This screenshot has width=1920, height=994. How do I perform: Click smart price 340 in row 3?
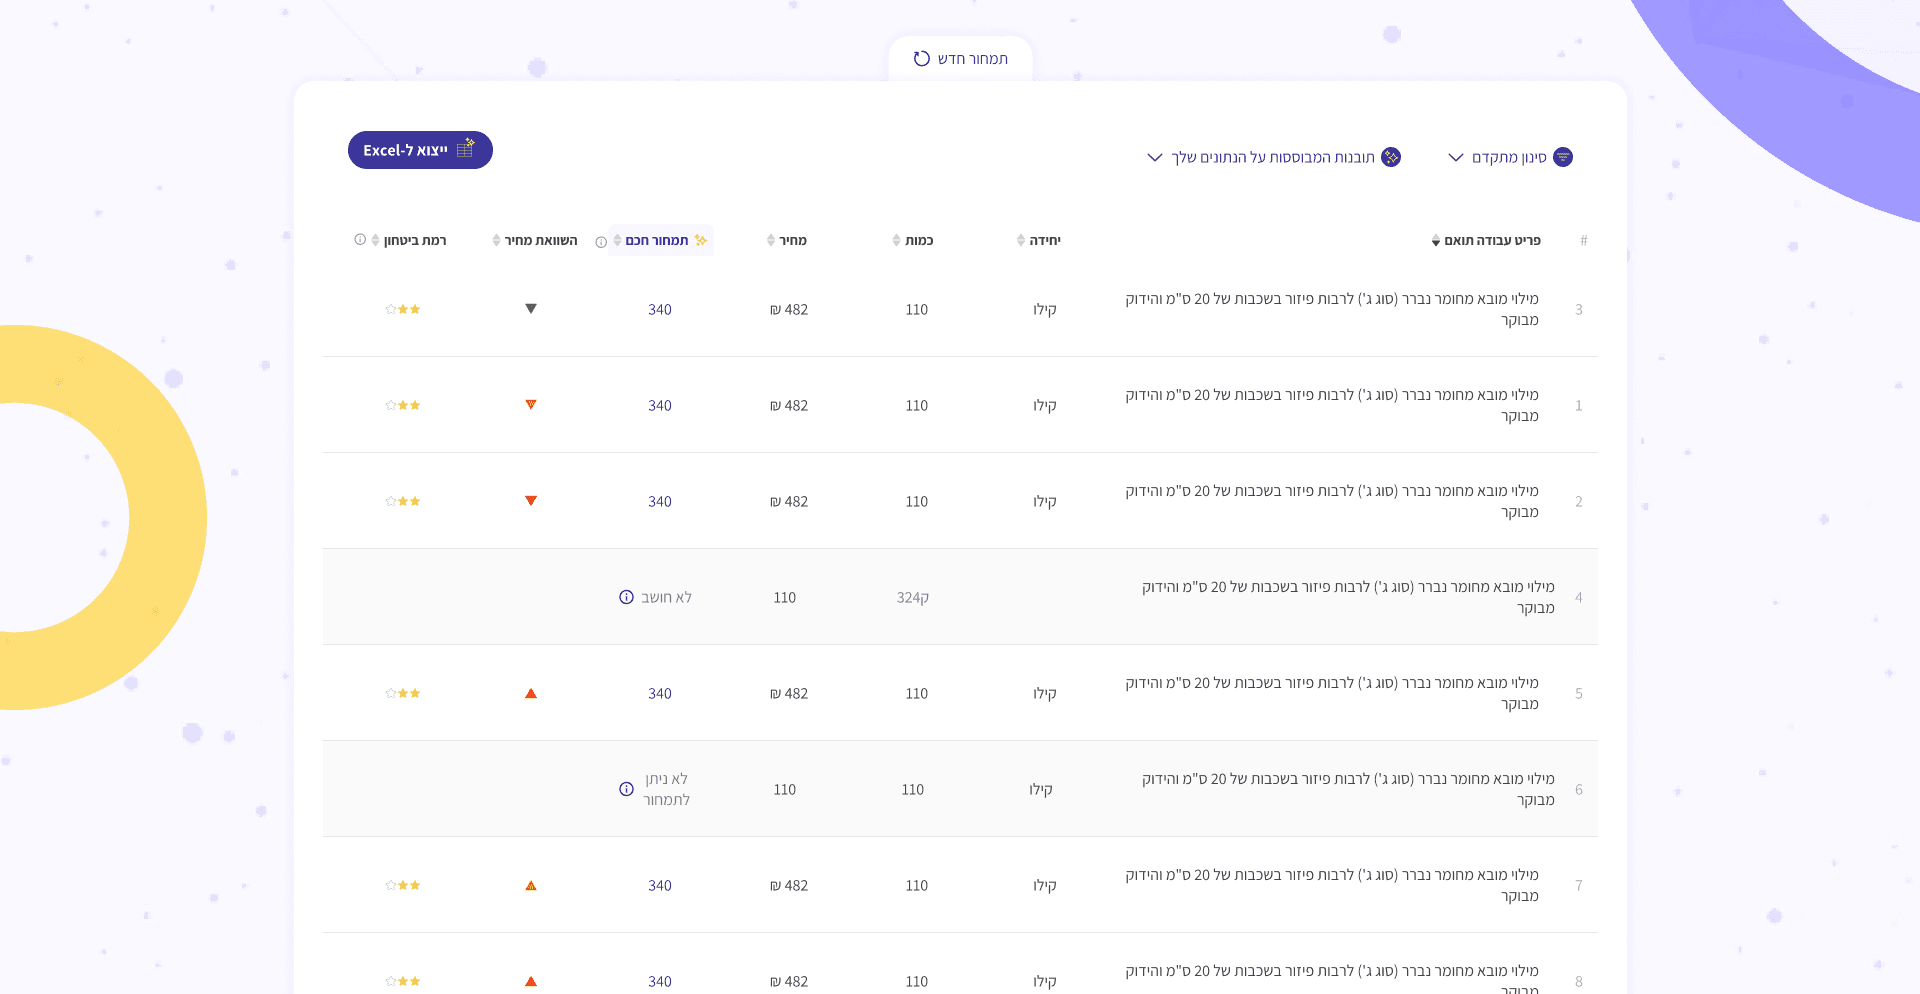[660, 309]
